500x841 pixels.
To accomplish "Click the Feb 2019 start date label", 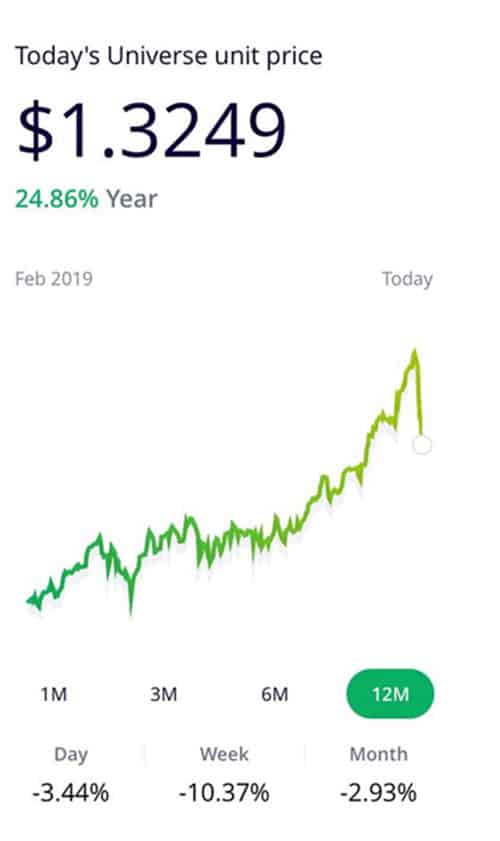I will pyautogui.click(x=54, y=279).
